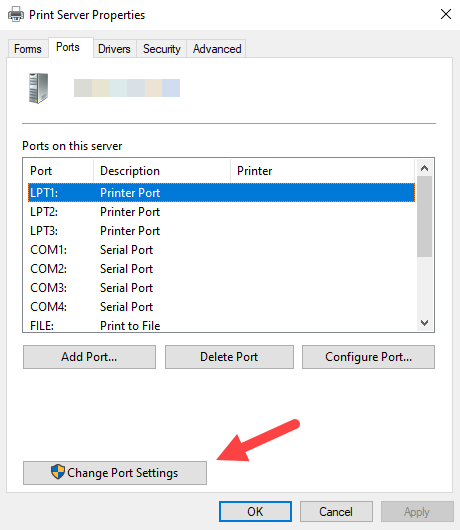Open the Forms tab
This screenshot has width=460, height=530.
click(28, 49)
